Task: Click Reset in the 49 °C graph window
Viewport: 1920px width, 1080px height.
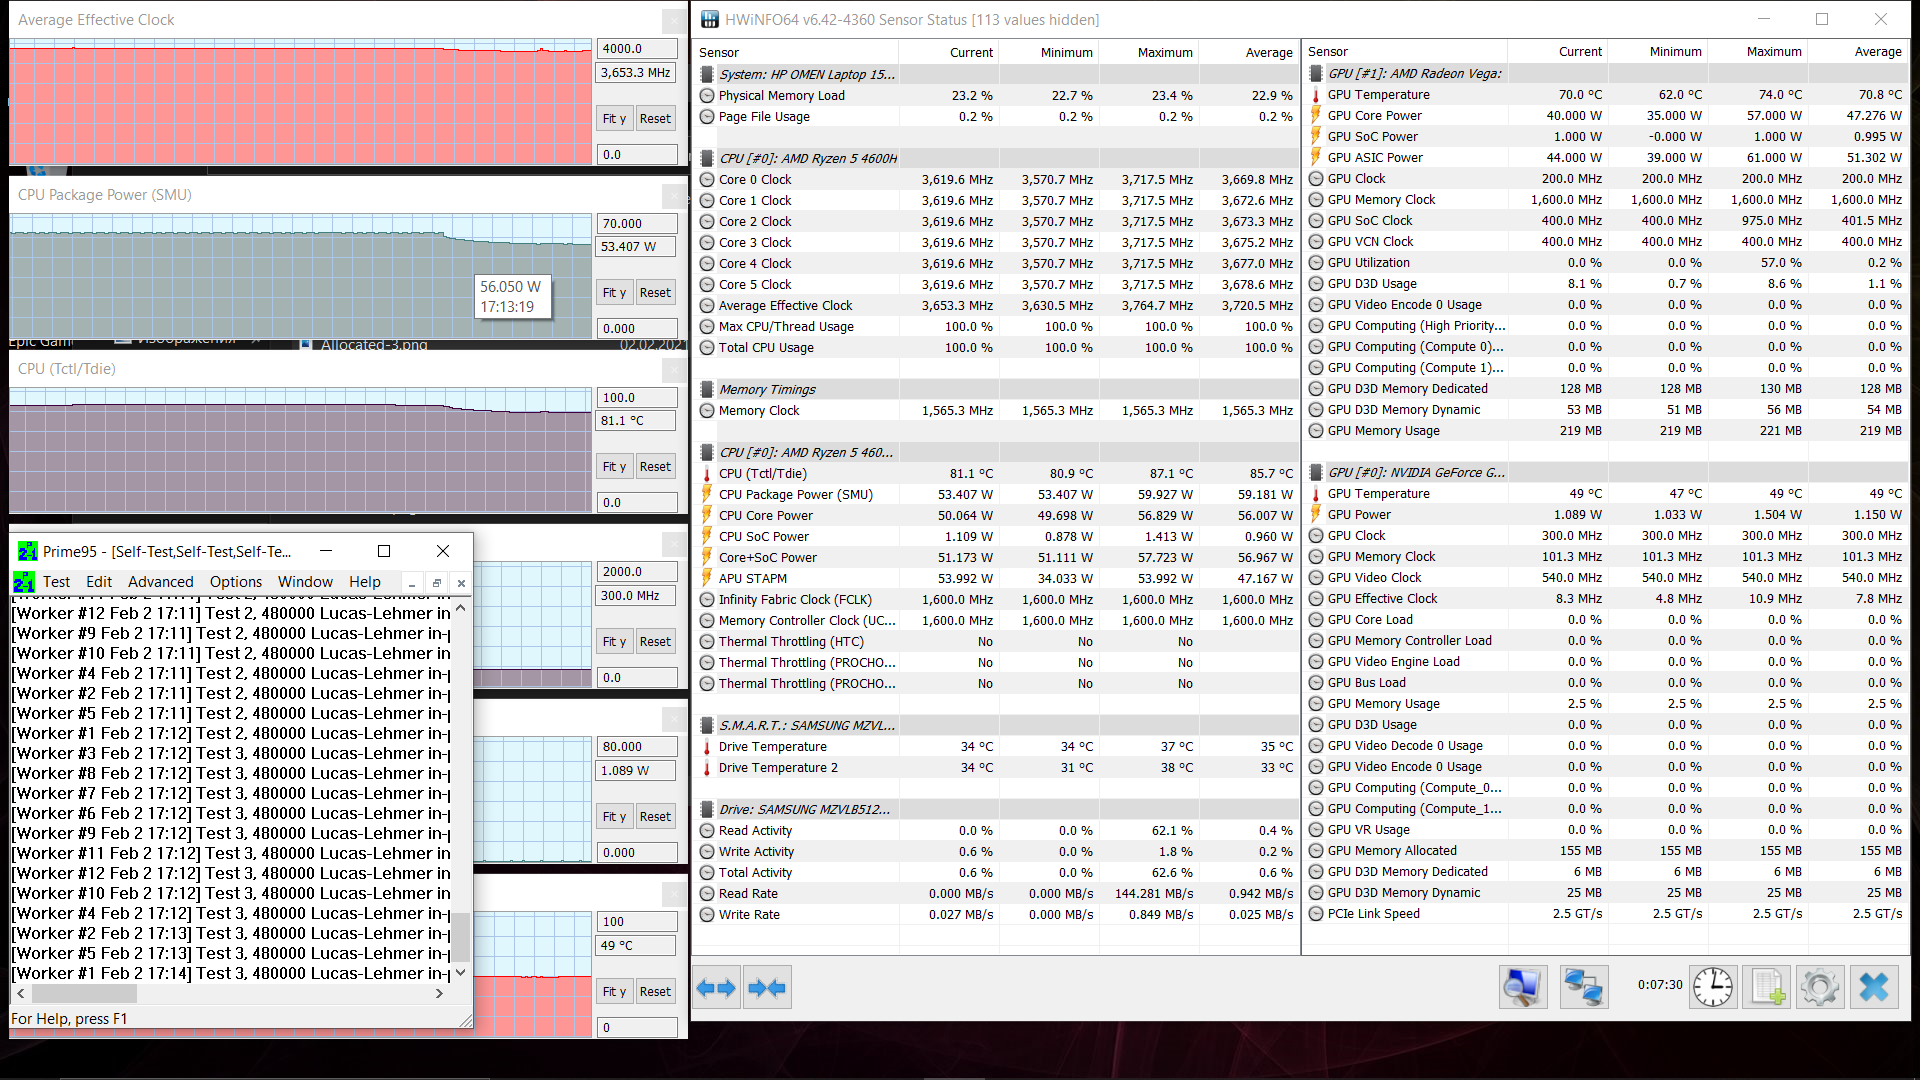Action: click(655, 992)
